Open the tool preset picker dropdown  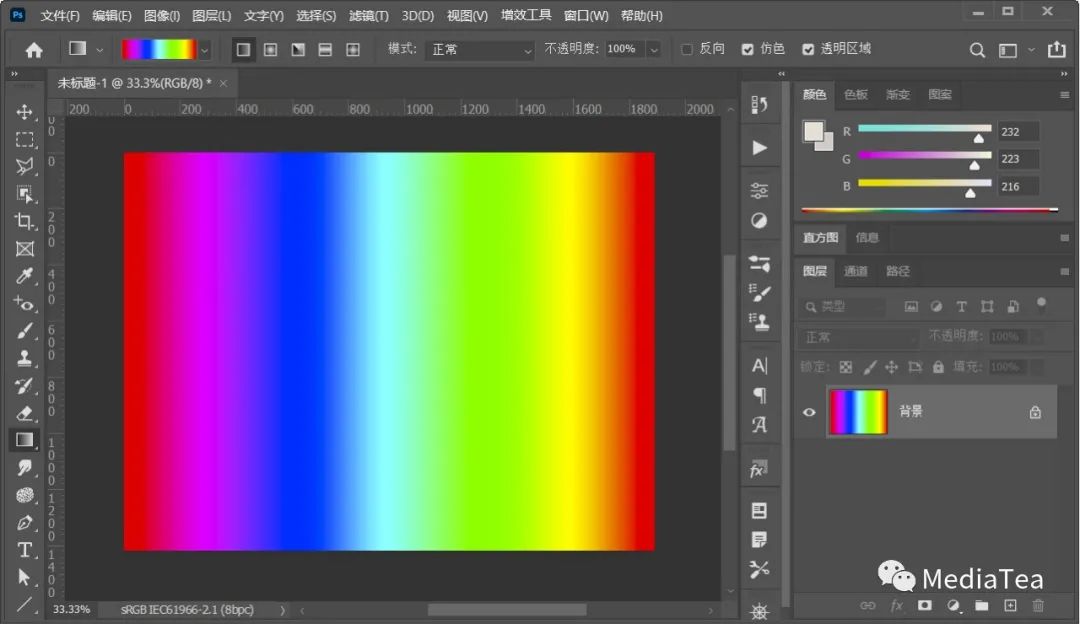point(100,50)
